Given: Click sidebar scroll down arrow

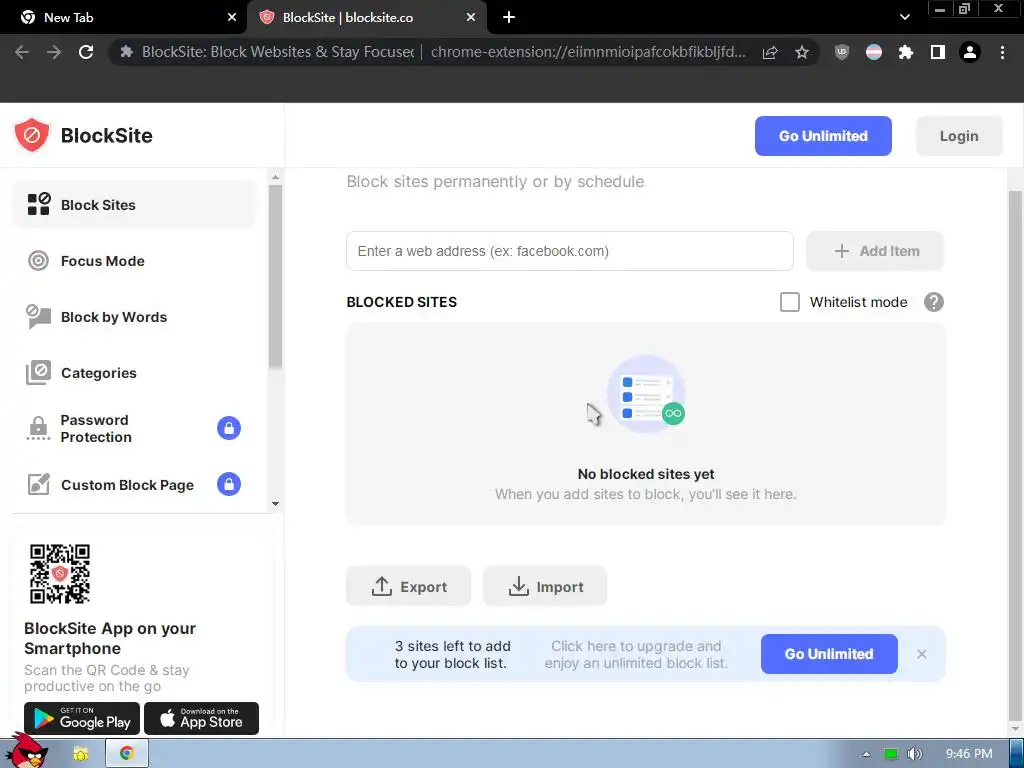Looking at the screenshot, I should coord(275,504).
